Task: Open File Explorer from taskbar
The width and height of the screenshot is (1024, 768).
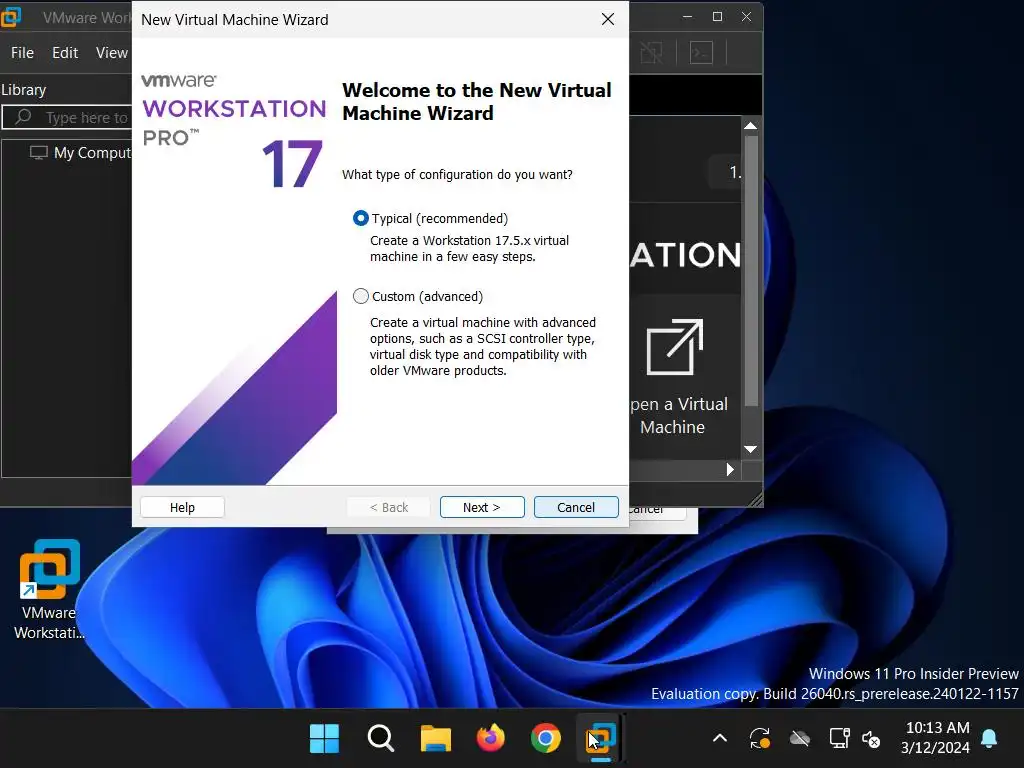Action: pyautogui.click(x=436, y=739)
